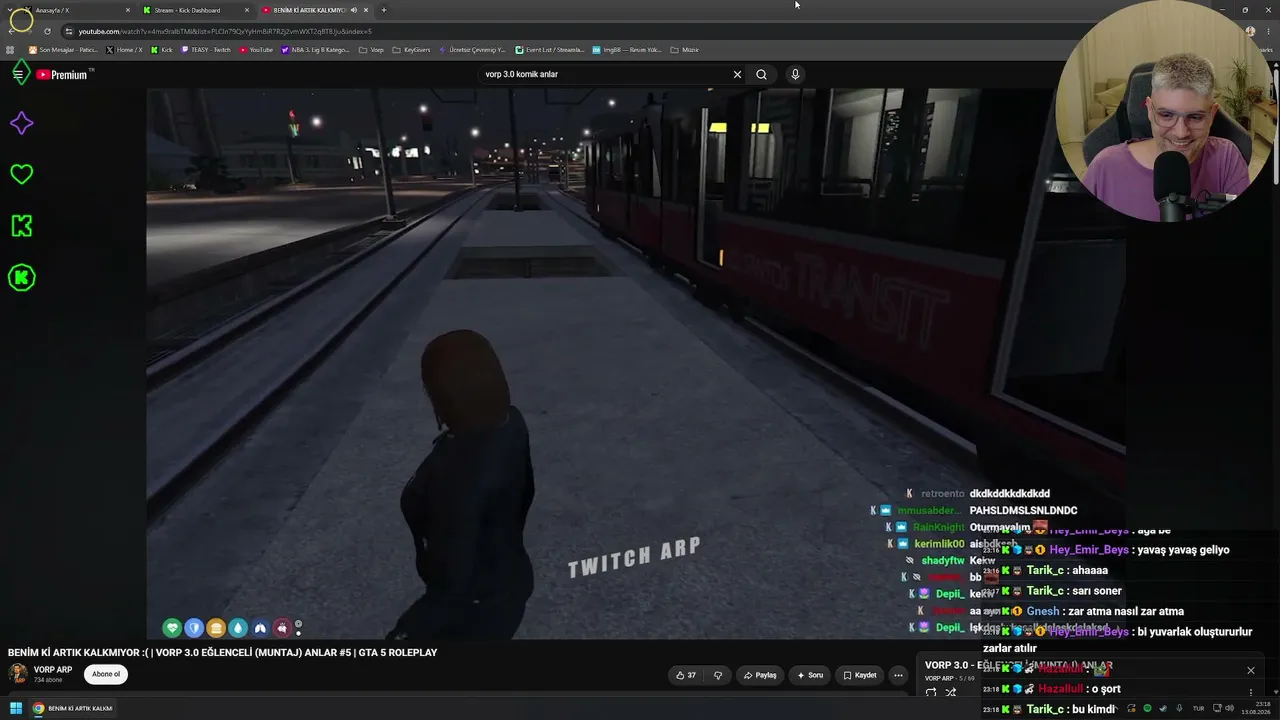Switch to Stream - Kick Dashboard tab
Viewport: 1280px width, 720px height.
[195, 10]
